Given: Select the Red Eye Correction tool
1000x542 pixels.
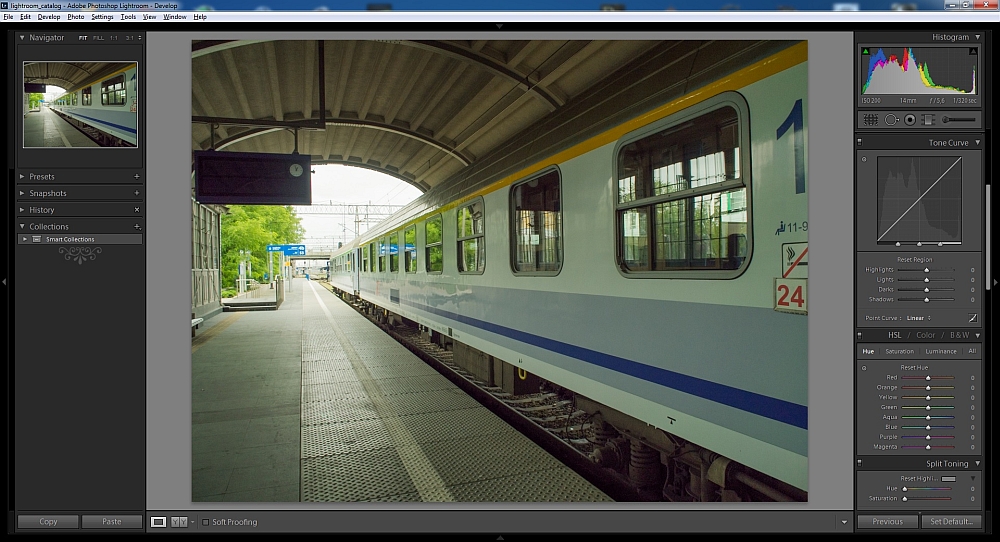Looking at the screenshot, I should (x=910, y=120).
